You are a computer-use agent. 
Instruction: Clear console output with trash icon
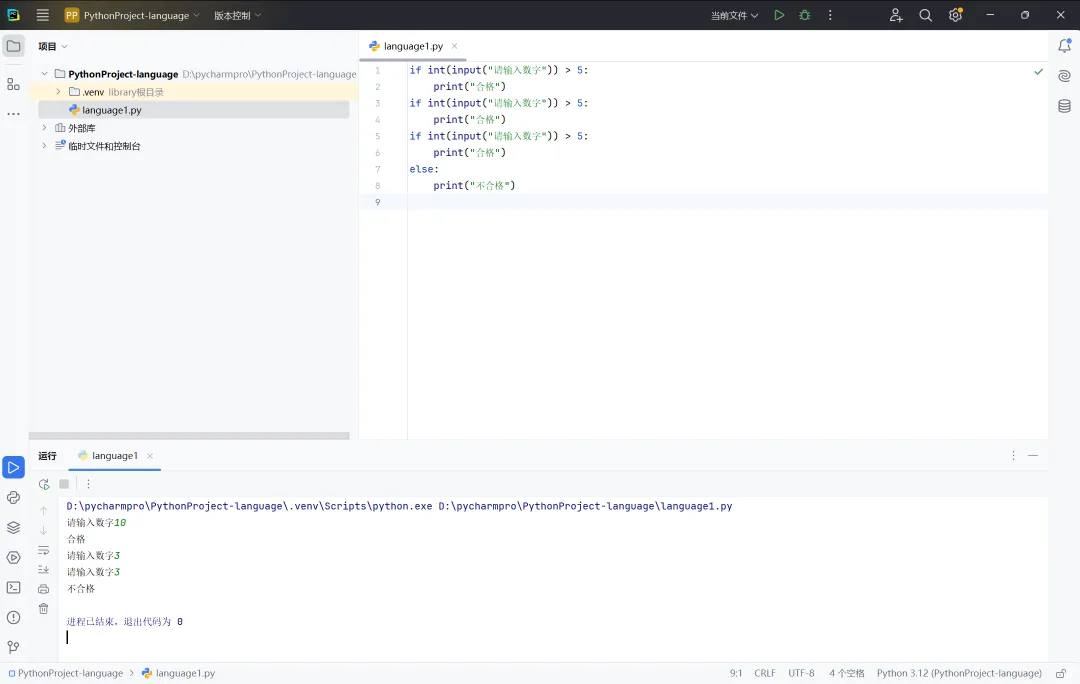tap(43, 608)
